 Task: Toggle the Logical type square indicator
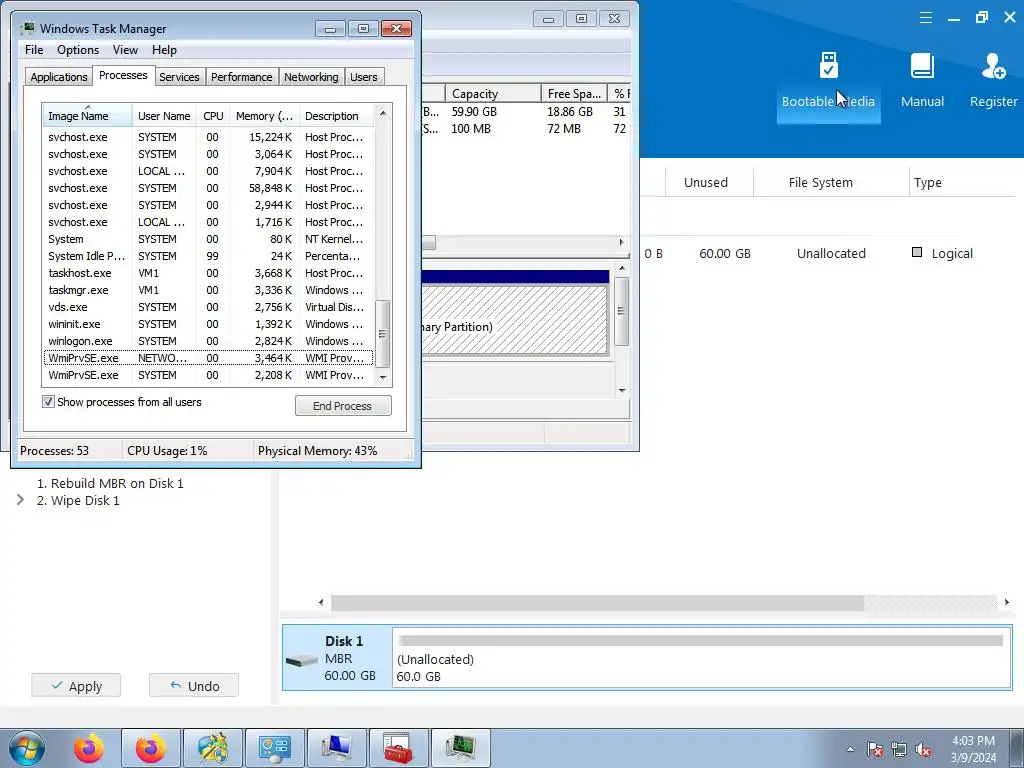(917, 252)
